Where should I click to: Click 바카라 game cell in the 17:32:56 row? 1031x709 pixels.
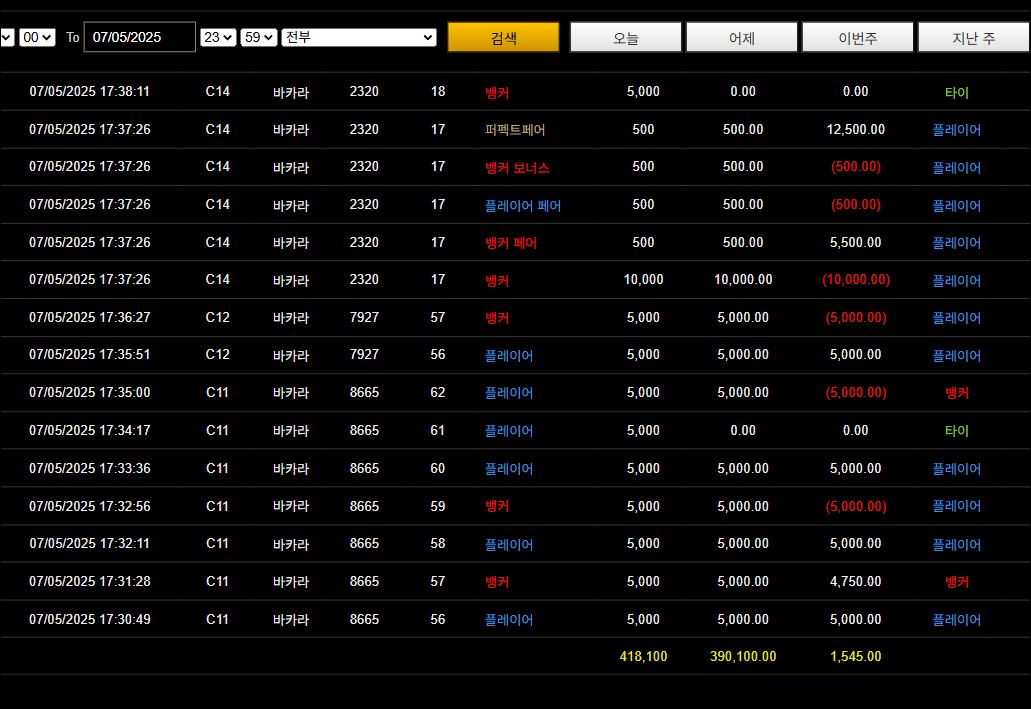click(x=291, y=506)
